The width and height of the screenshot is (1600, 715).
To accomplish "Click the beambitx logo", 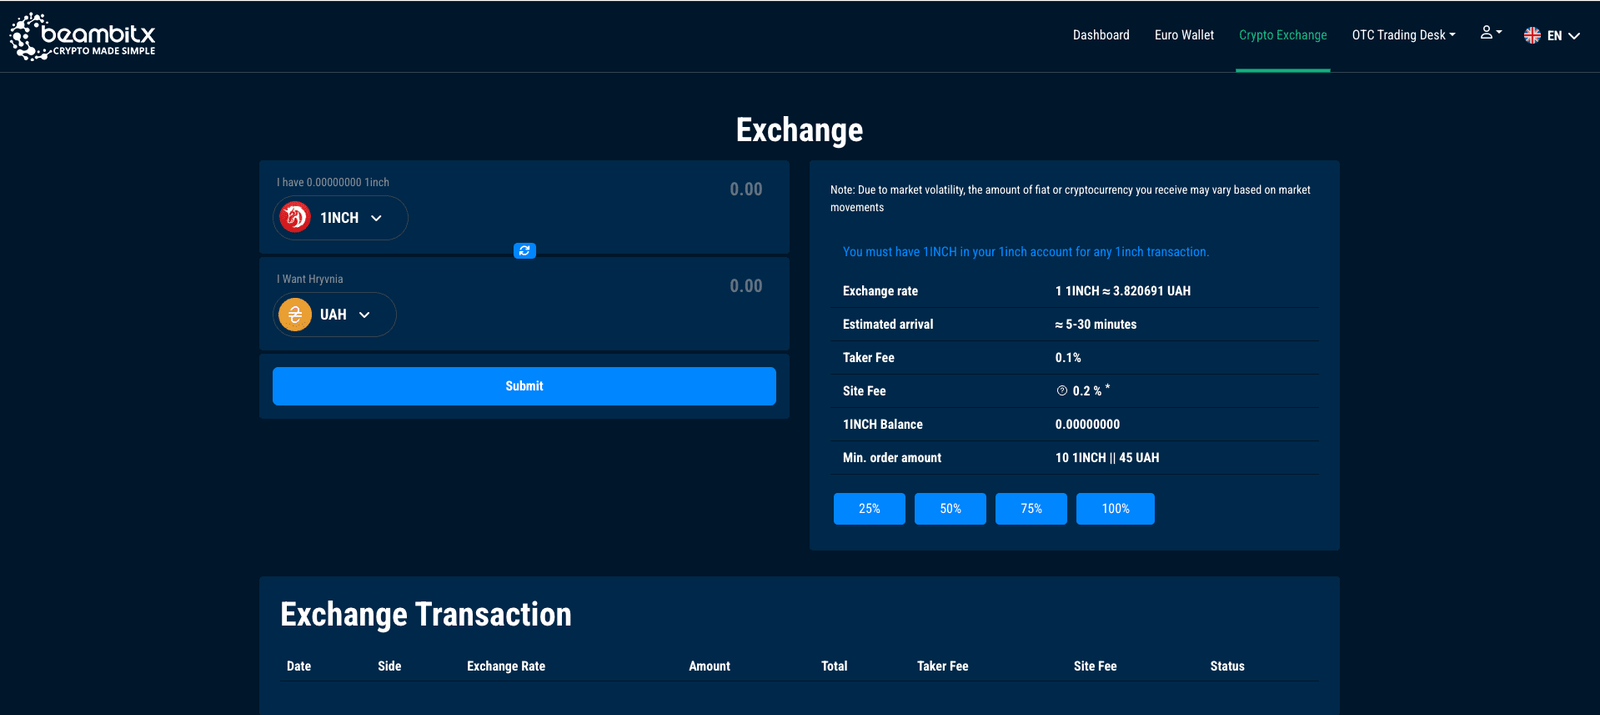I will pyautogui.click(x=82, y=37).
